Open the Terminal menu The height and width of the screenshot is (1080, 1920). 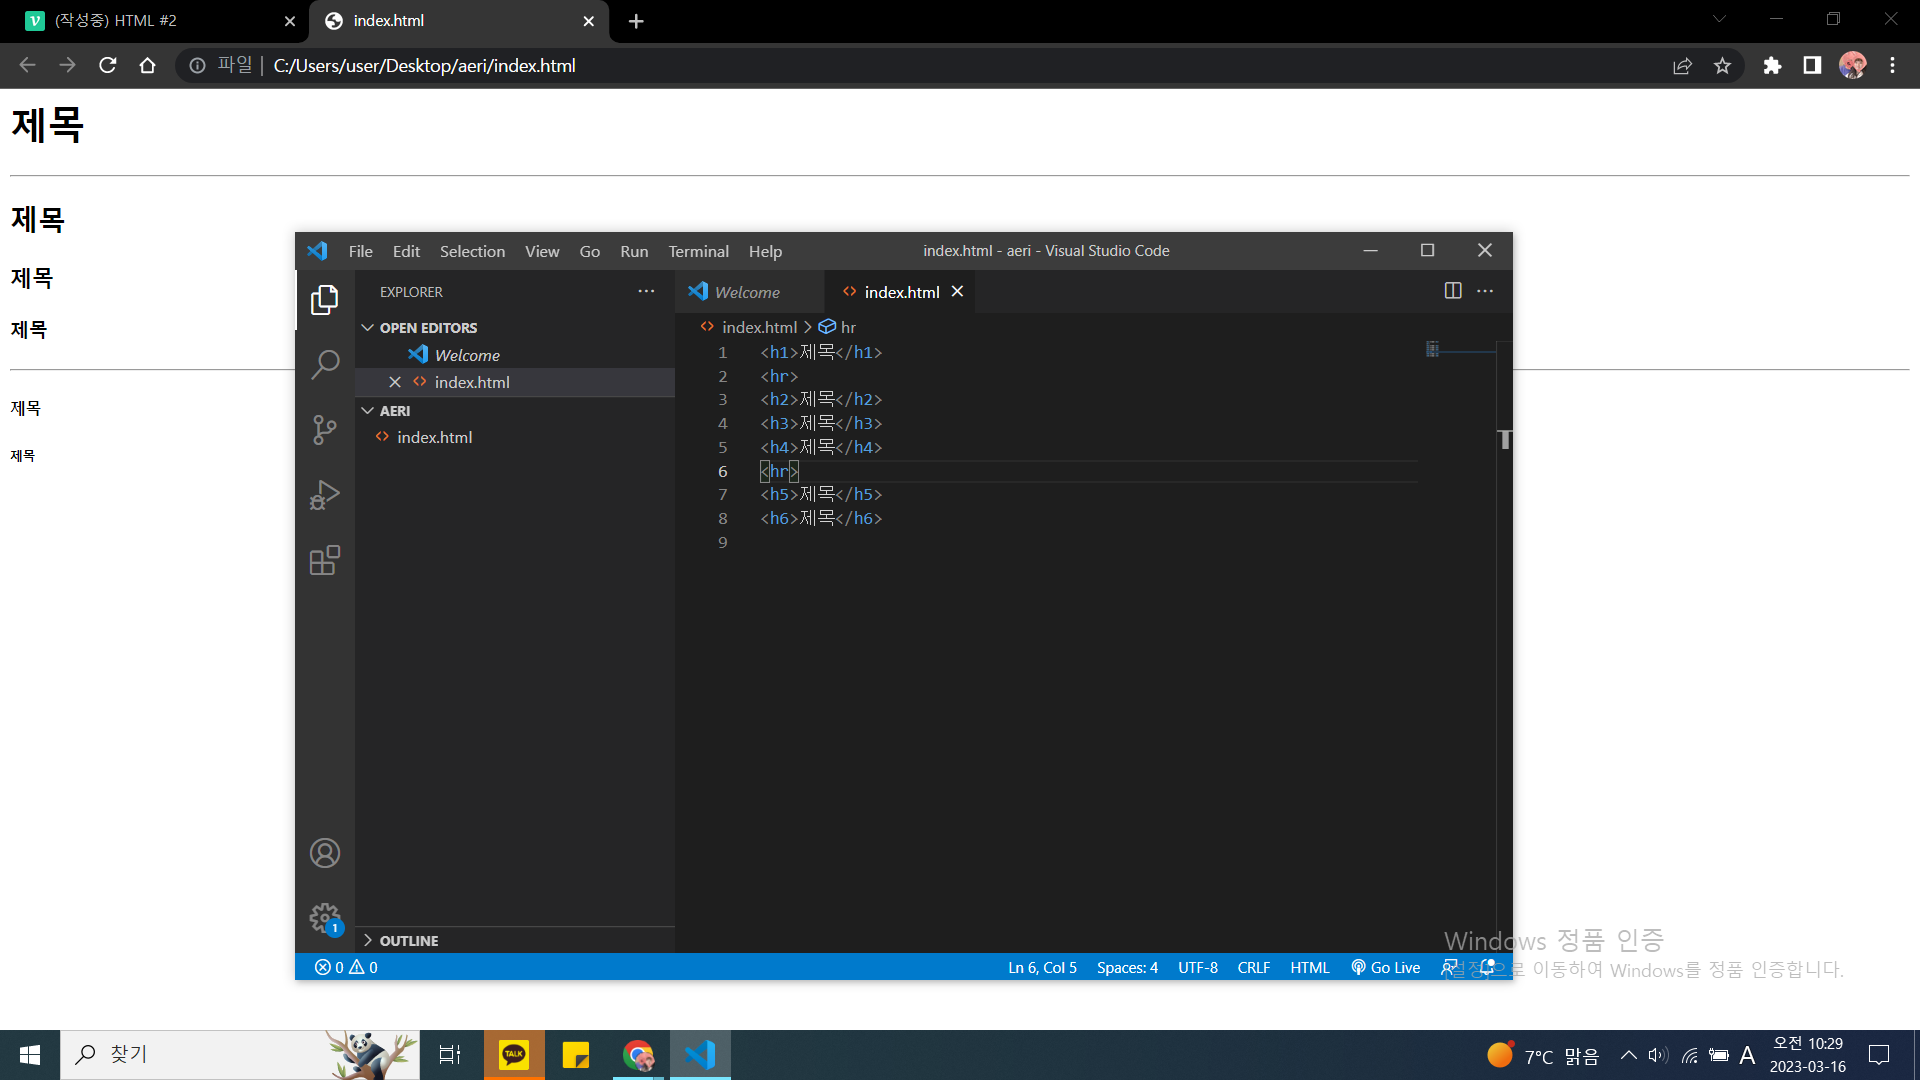pyautogui.click(x=698, y=251)
